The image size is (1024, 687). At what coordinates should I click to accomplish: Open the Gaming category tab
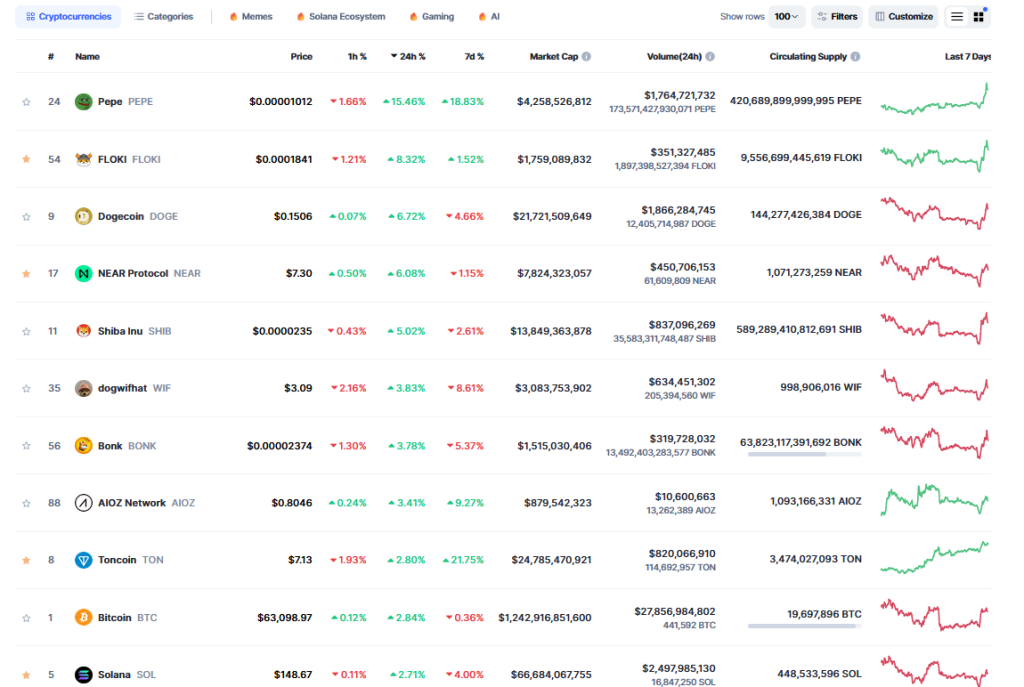pos(431,17)
